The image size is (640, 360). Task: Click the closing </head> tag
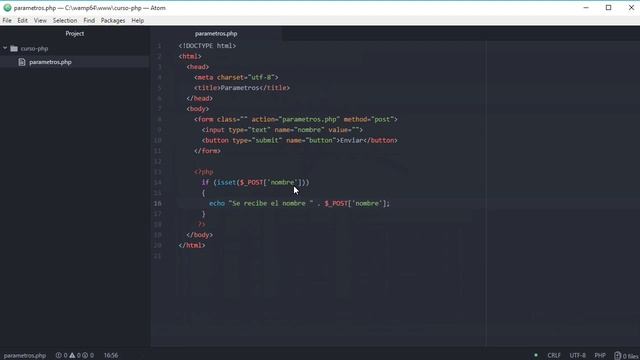[199, 98]
